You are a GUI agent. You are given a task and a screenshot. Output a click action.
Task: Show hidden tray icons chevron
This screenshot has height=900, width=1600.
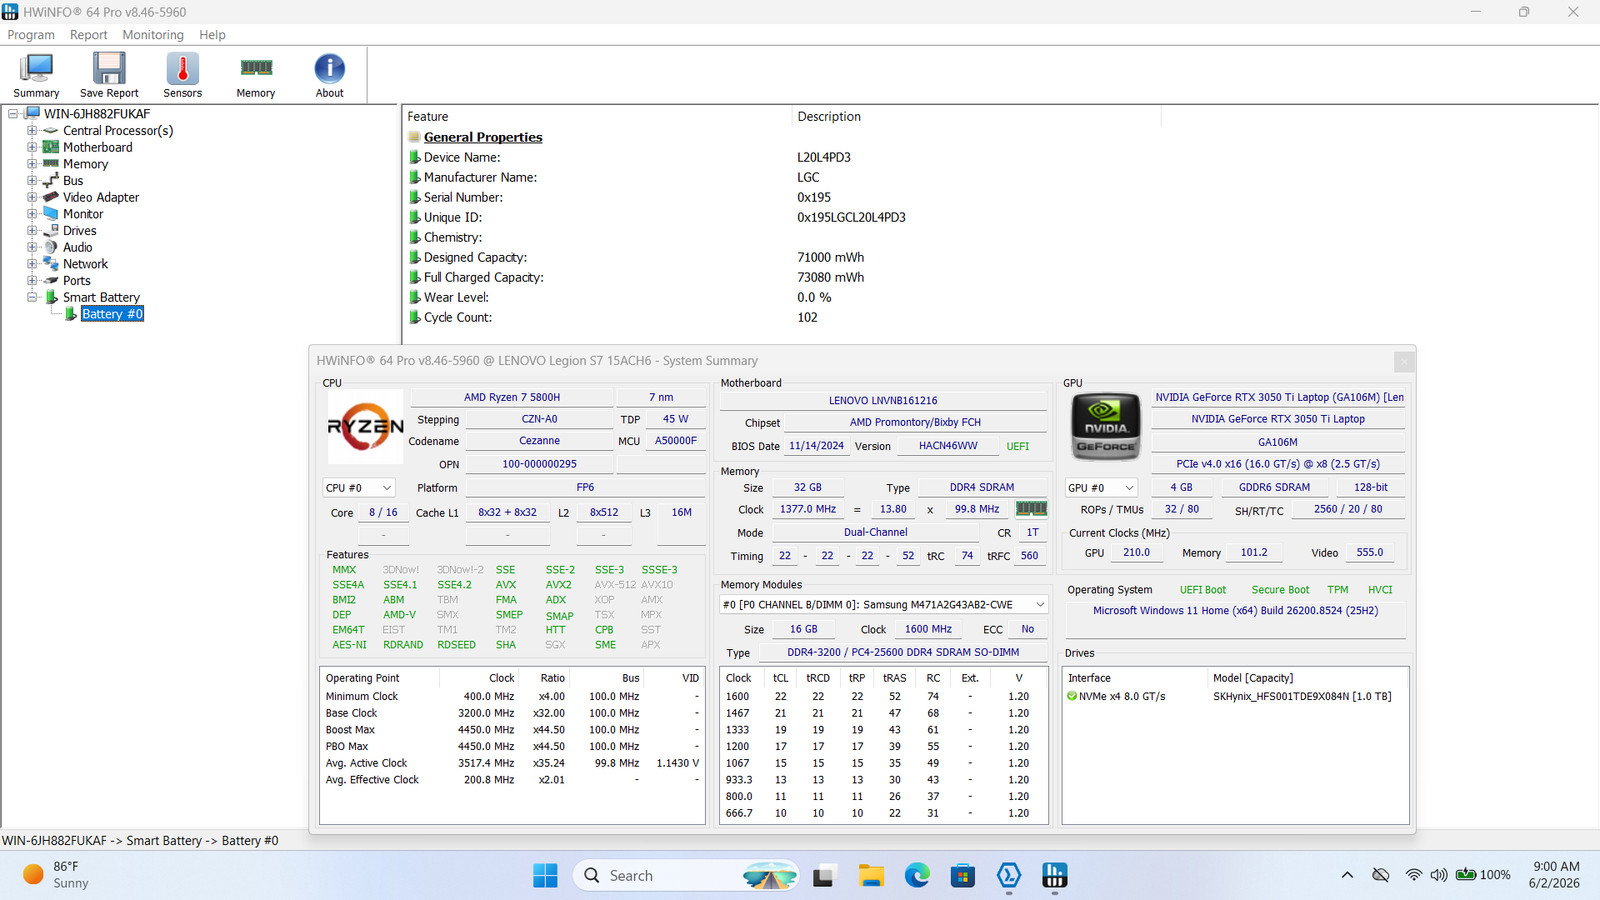1347,875
